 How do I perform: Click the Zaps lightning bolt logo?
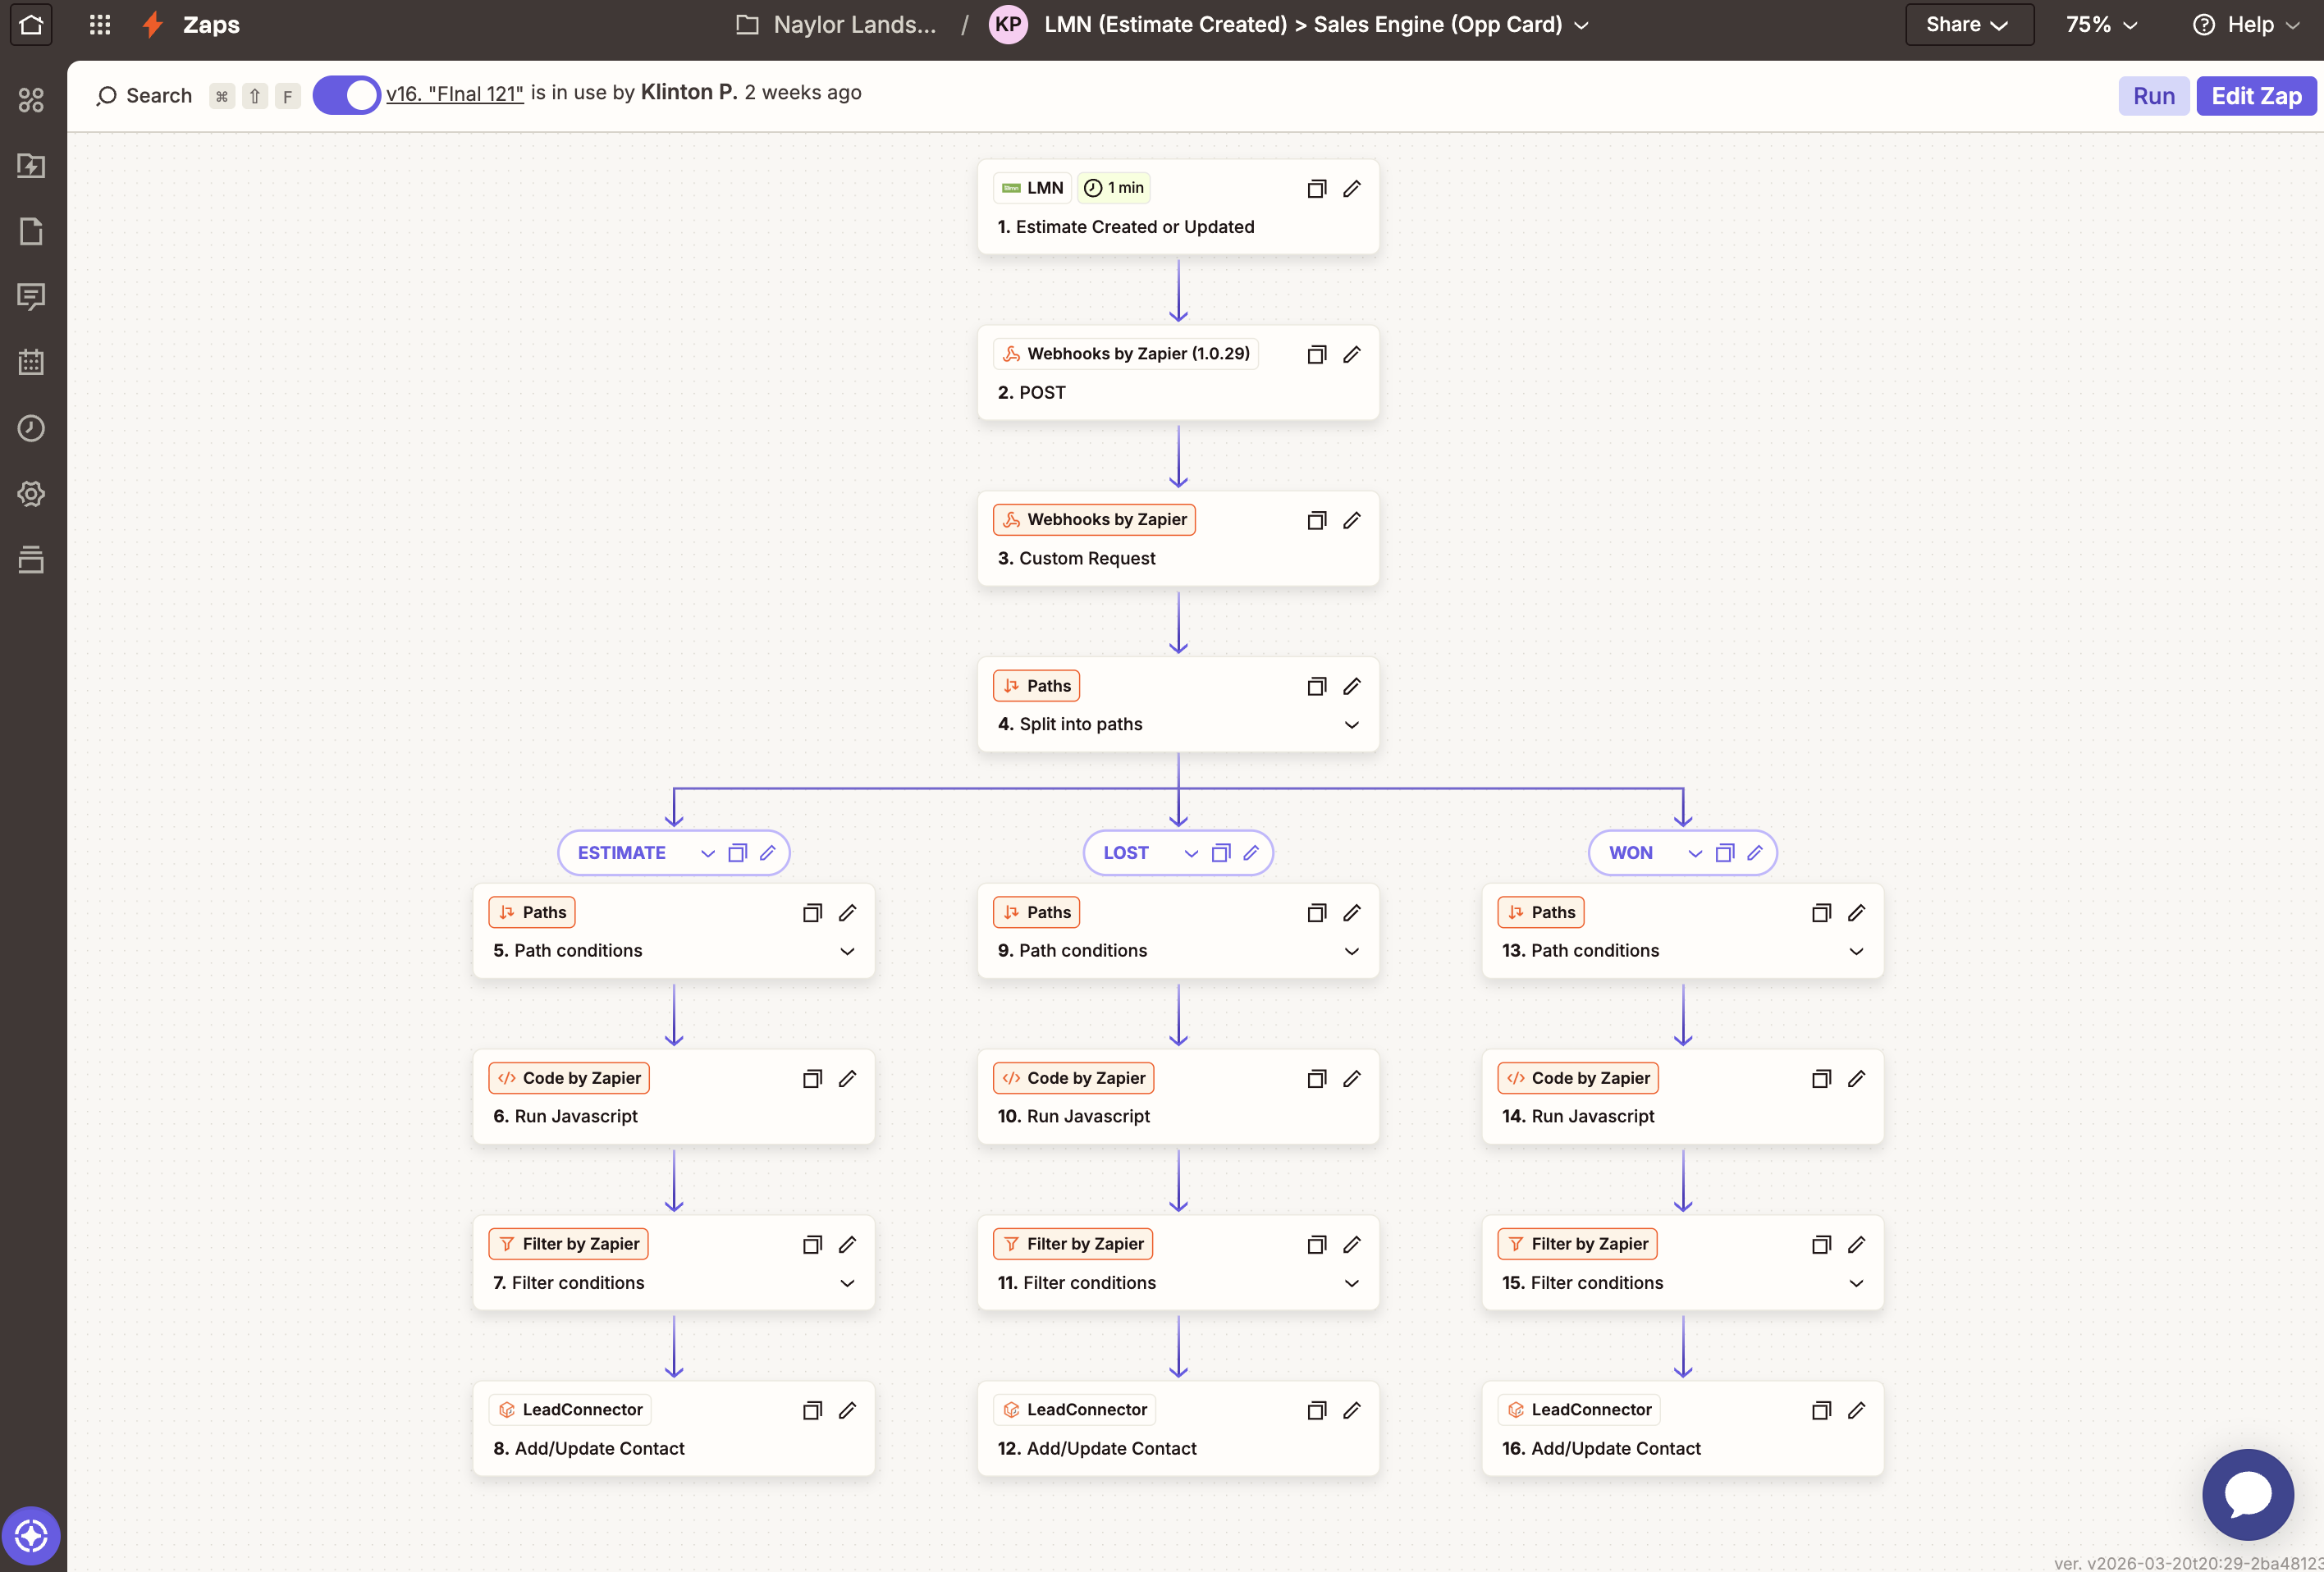pyautogui.click(x=153, y=24)
